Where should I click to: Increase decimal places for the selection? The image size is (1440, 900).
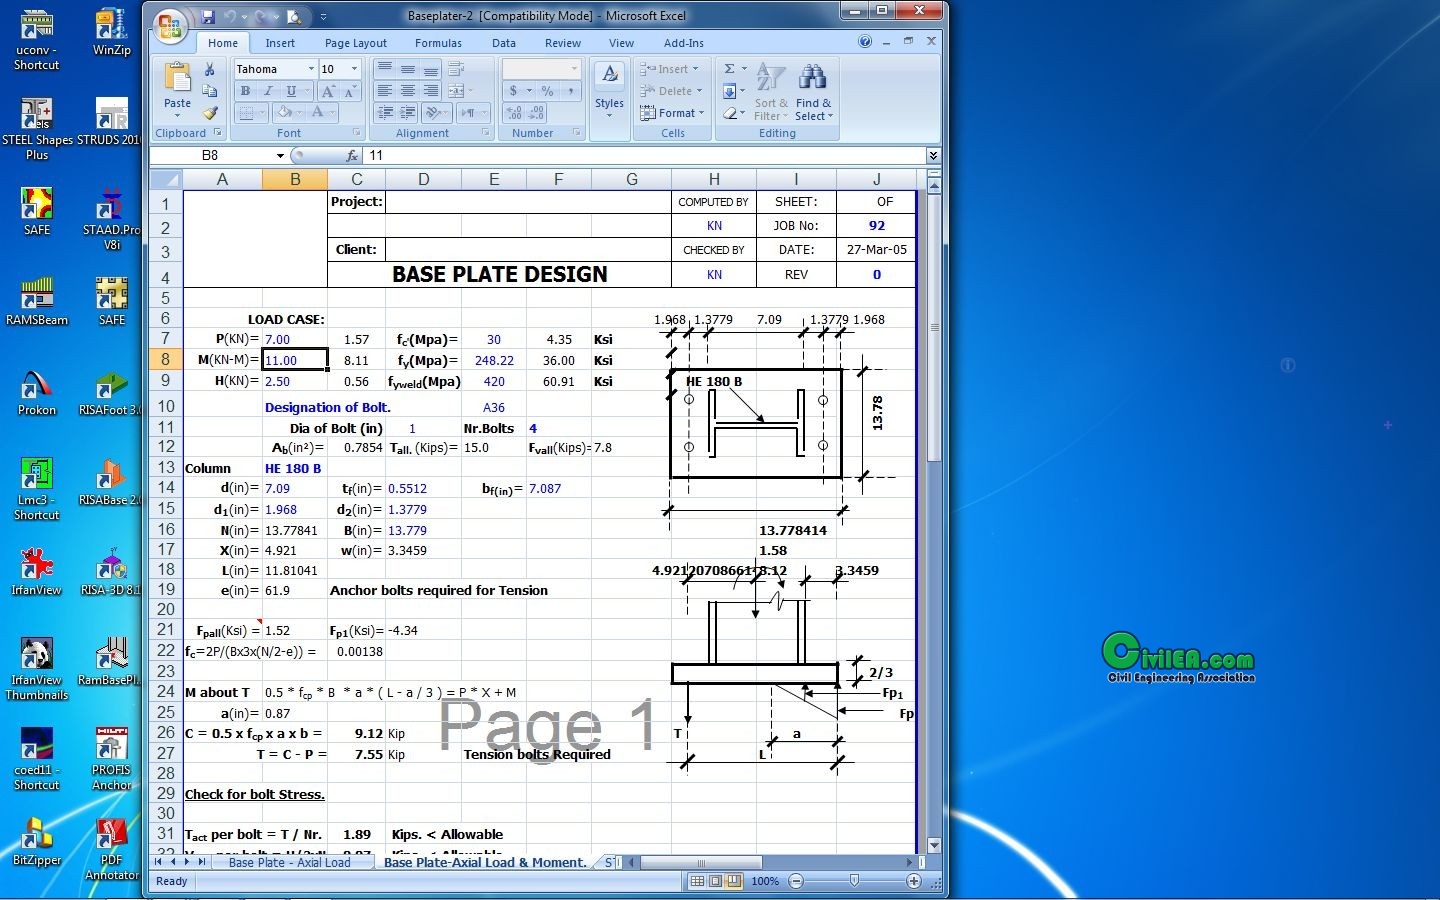[x=514, y=113]
